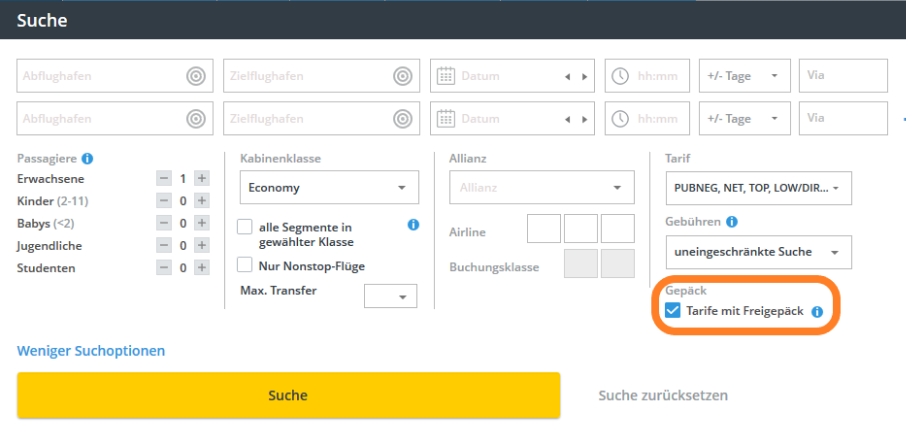
Task: Increase Erwachsene count with plus button
Action: click(201, 178)
